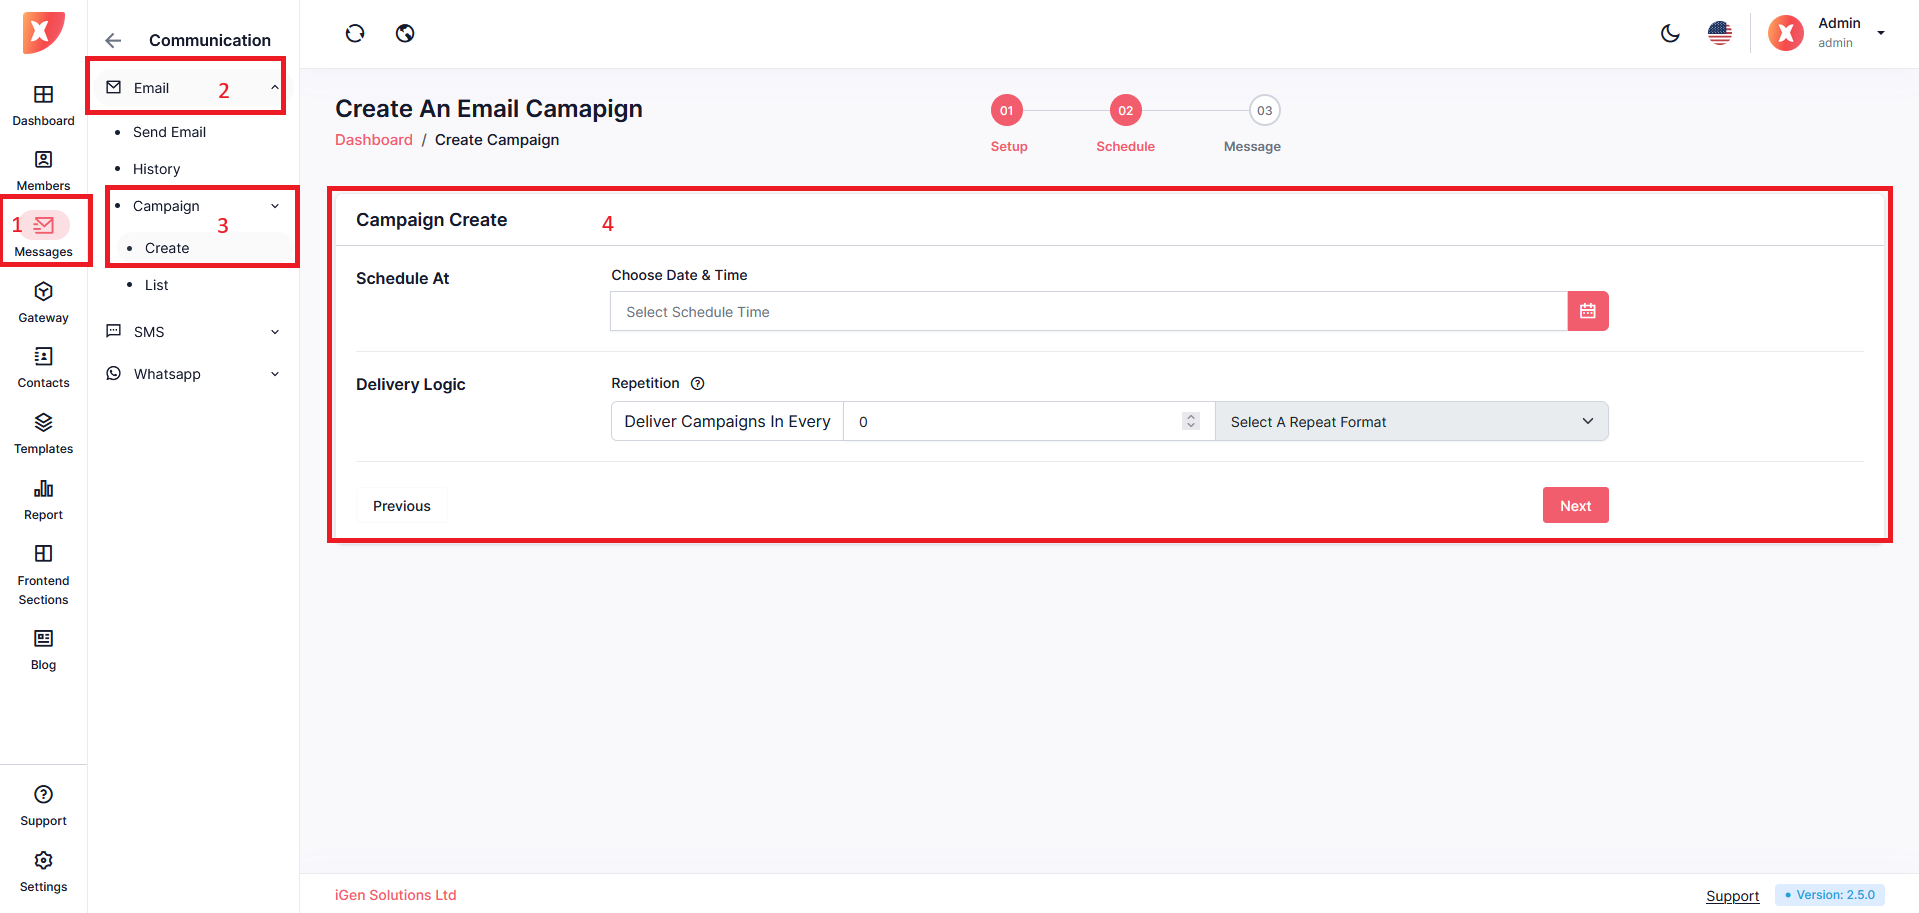Open the Templates section
Screen dimensions: 1919x913
[x=43, y=433]
